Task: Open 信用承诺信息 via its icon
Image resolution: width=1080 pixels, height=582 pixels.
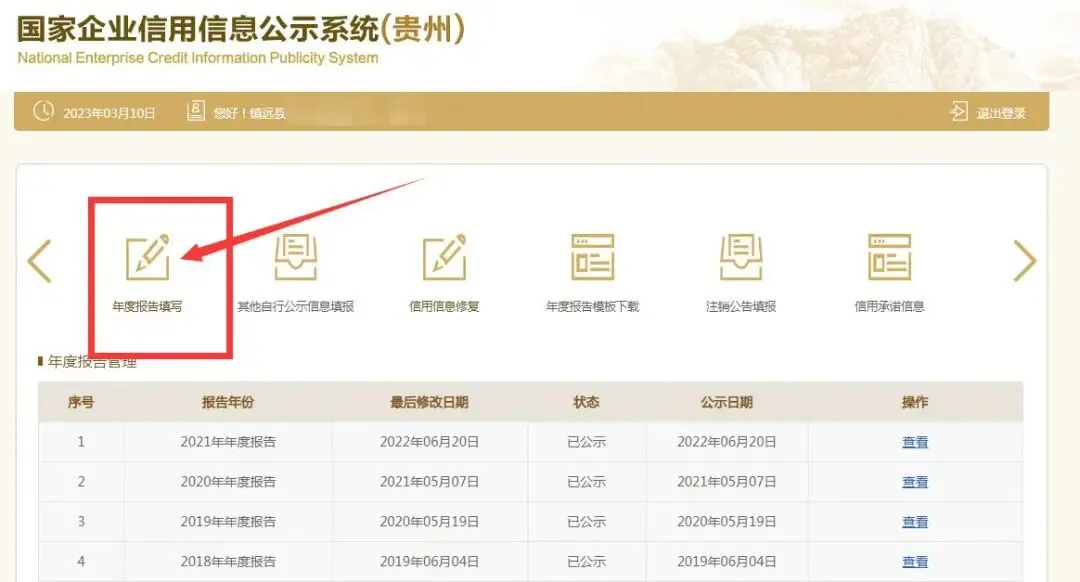Action: [889, 258]
